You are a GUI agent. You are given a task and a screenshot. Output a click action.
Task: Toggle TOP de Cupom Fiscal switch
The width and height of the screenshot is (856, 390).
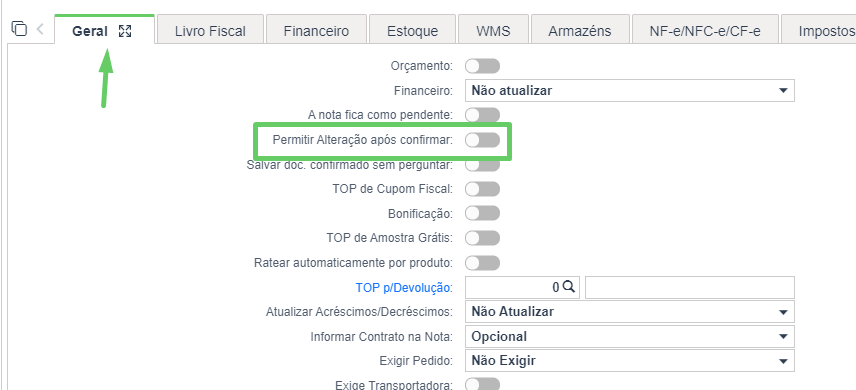tap(482, 189)
